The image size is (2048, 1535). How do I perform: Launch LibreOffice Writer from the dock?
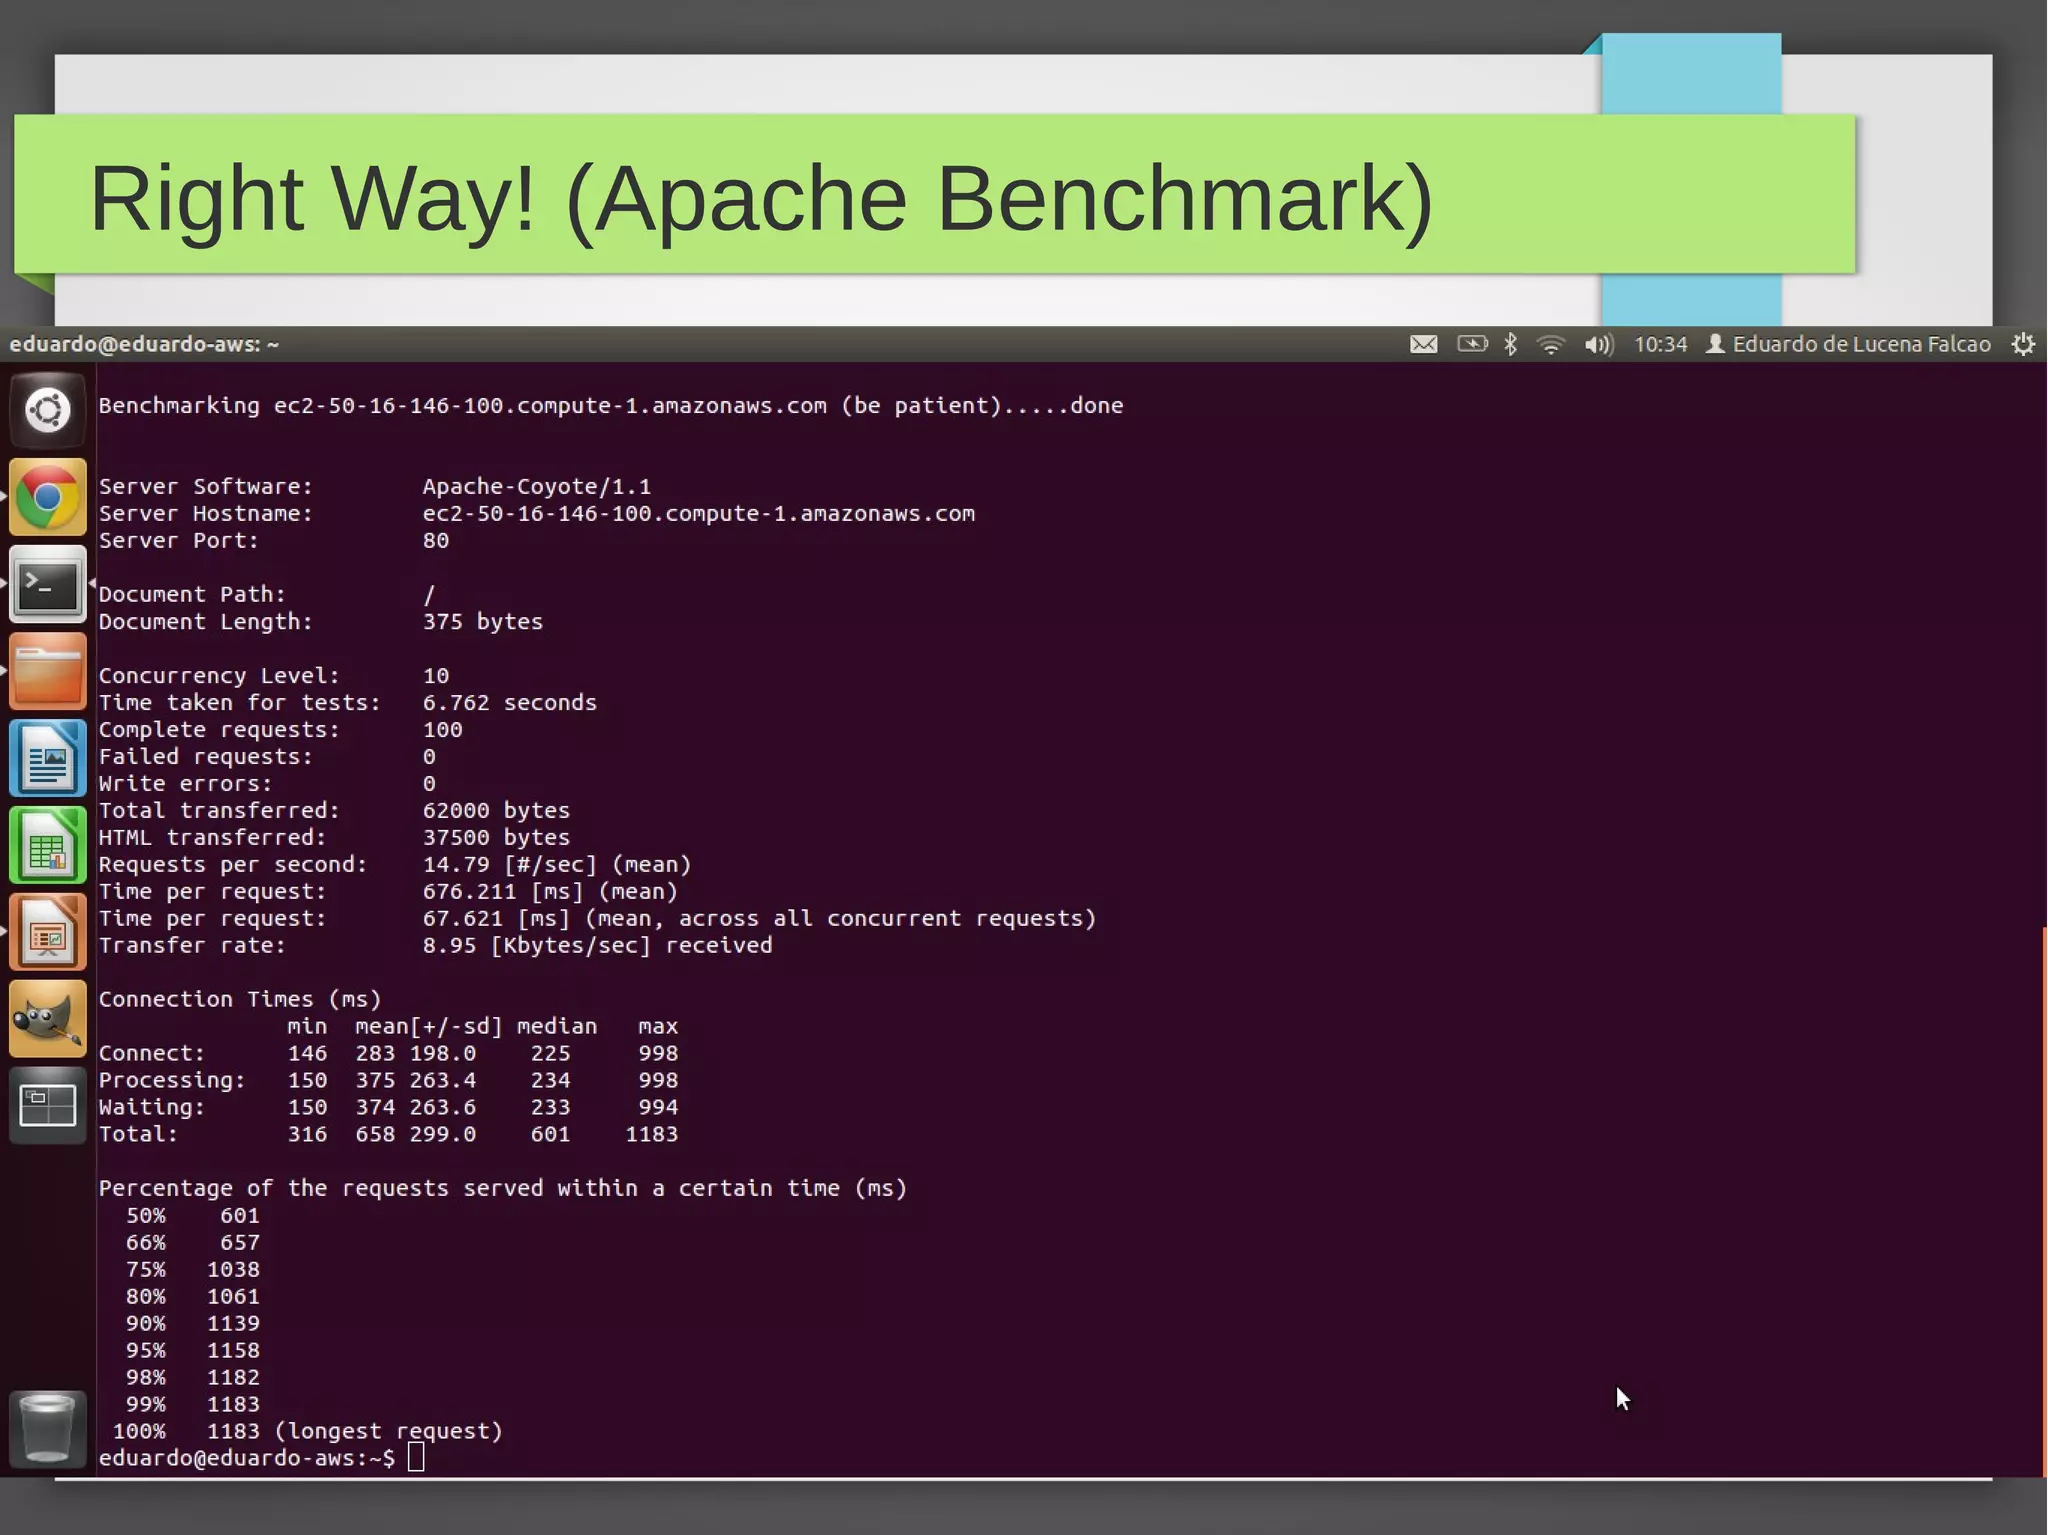[47, 758]
